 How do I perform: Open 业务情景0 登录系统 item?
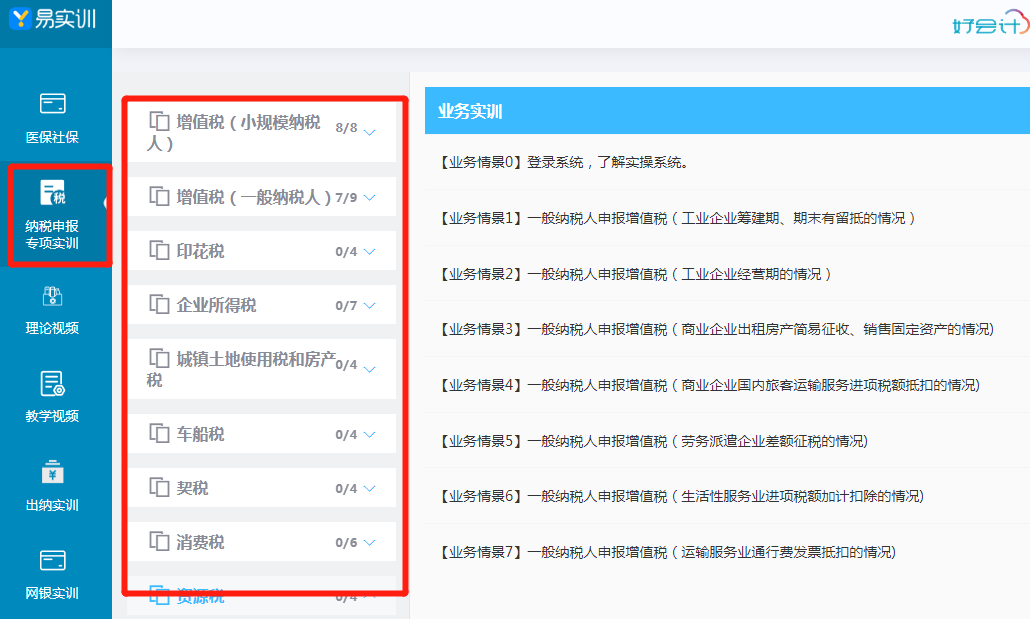pyautogui.click(x=727, y=162)
